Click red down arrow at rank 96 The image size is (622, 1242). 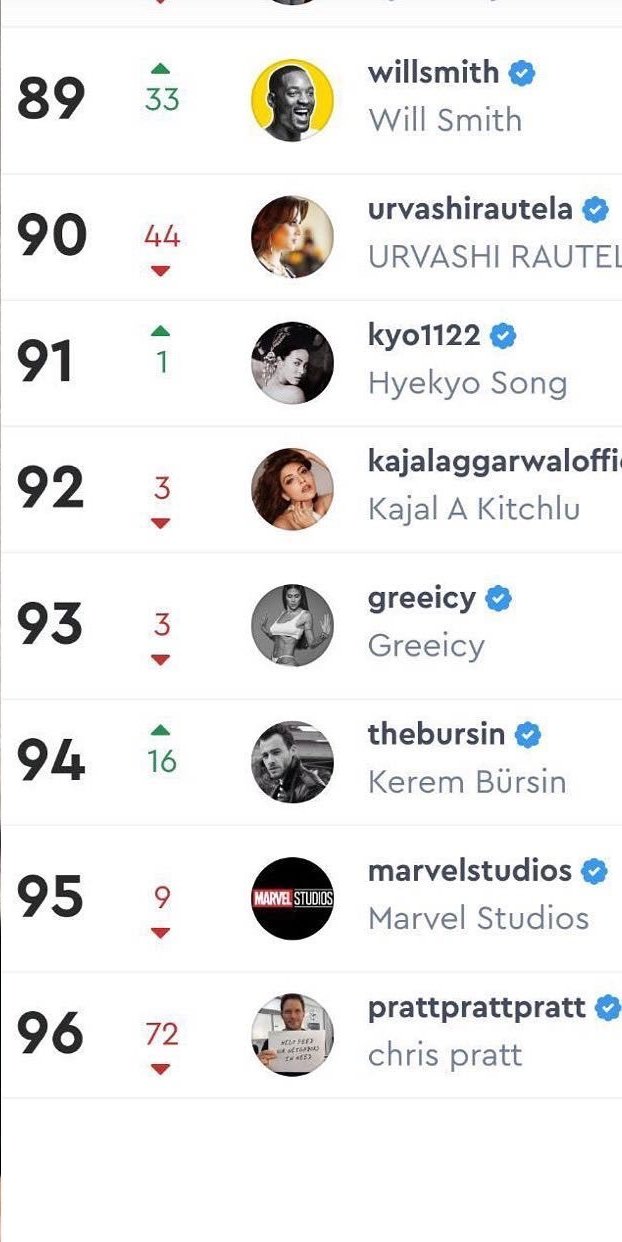point(160,1068)
